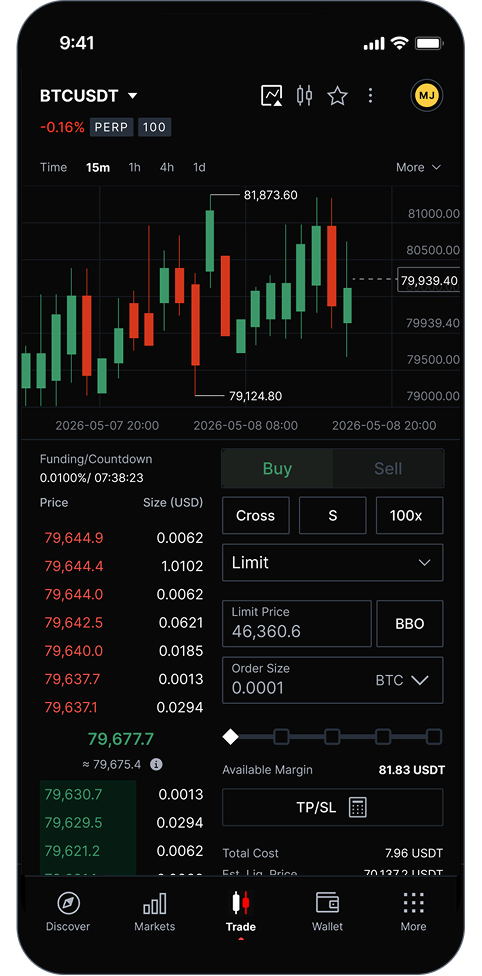Open the chart drawing tools icon
The image size is (482, 976).
coord(272,96)
